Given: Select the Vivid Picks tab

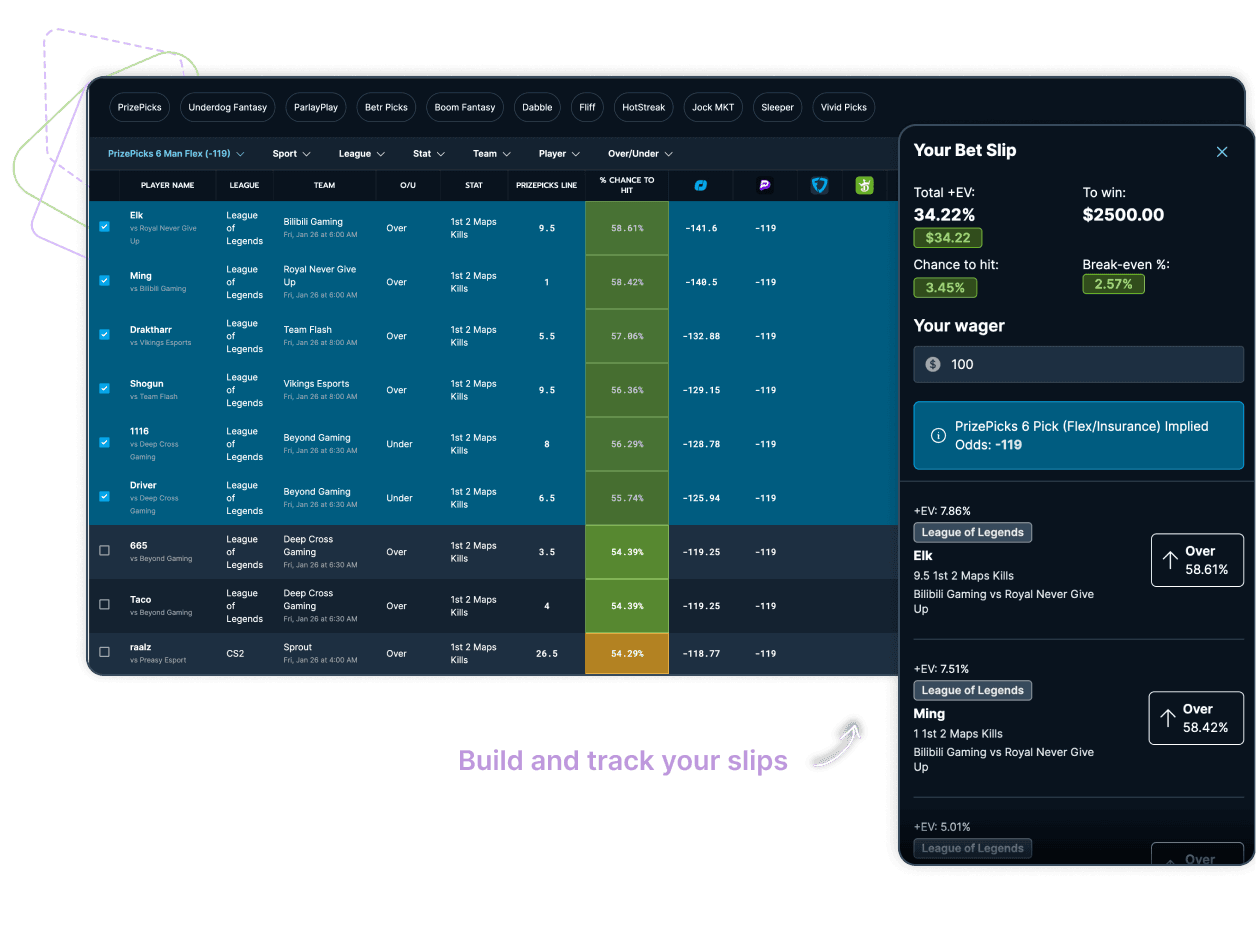Looking at the screenshot, I should pos(843,108).
